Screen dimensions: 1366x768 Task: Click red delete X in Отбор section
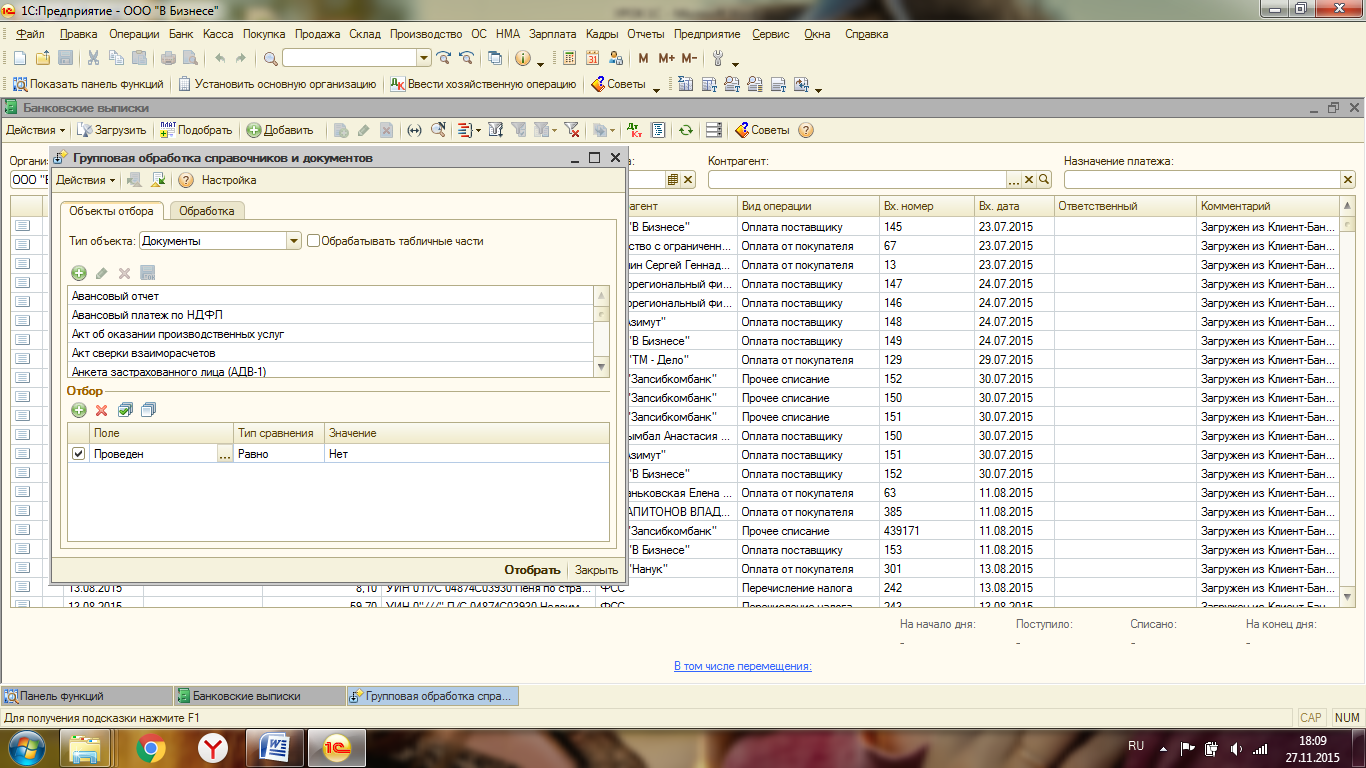[101, 410]
